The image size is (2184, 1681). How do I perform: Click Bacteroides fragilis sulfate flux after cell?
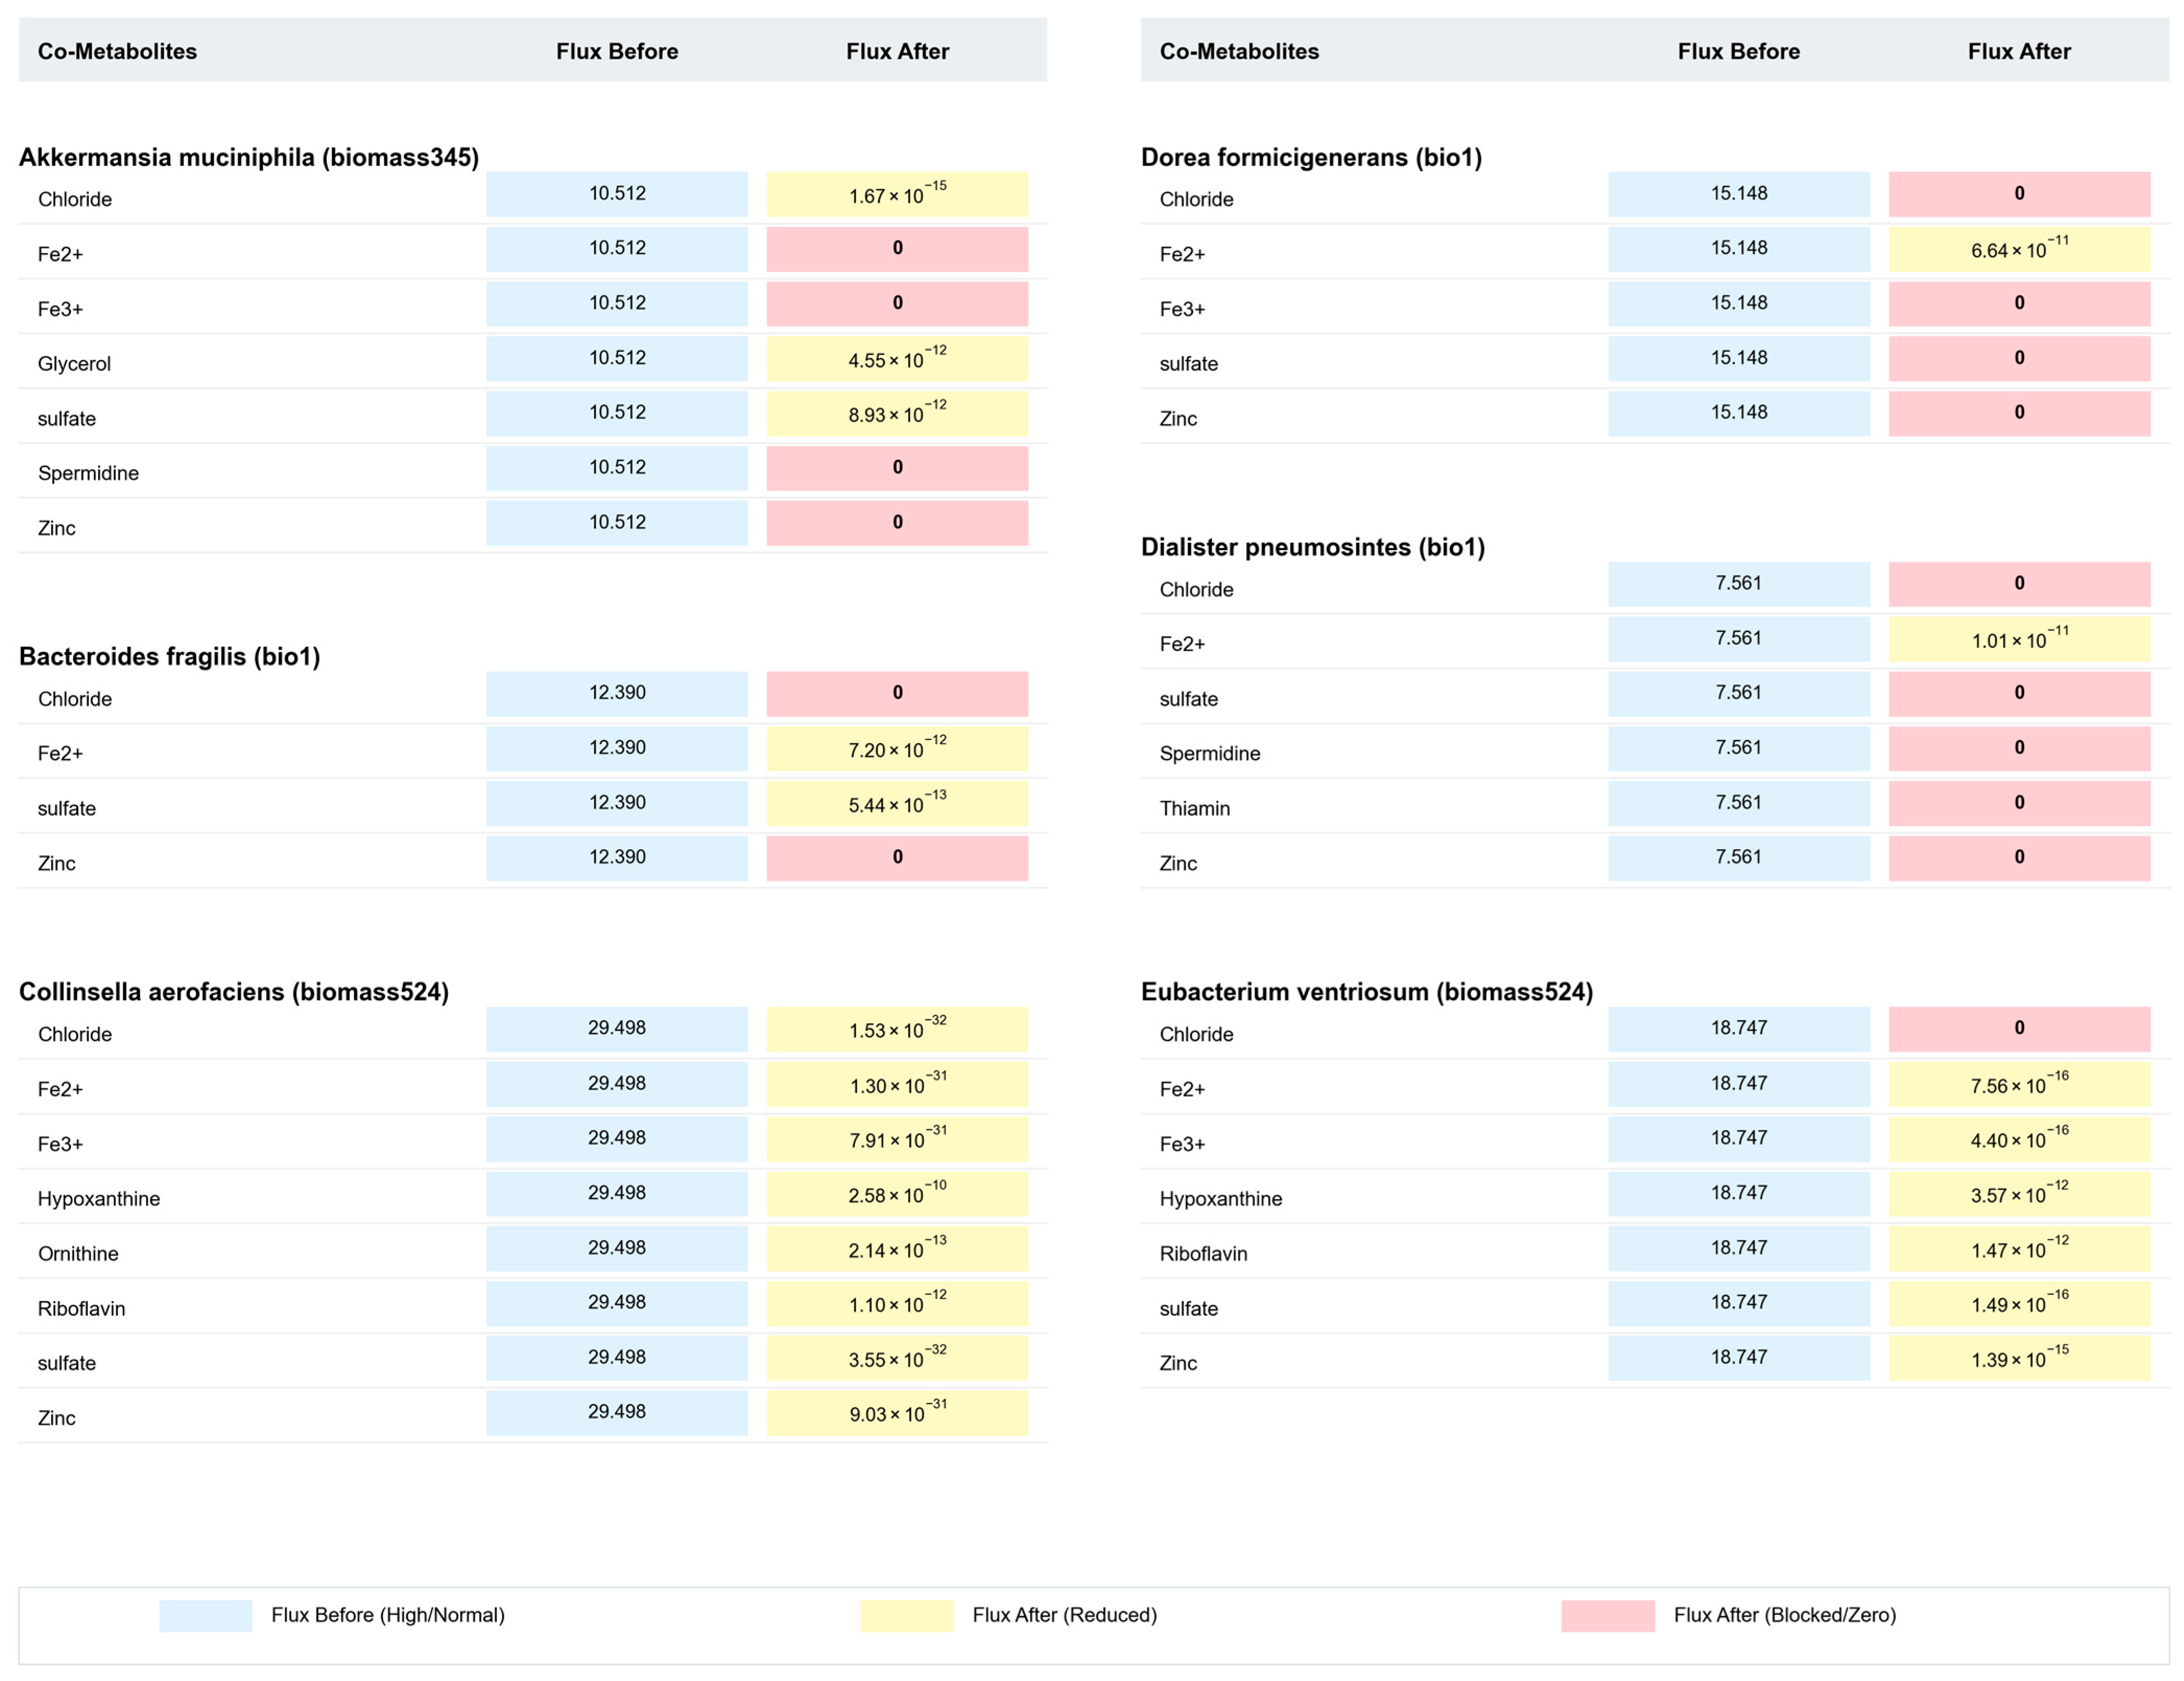(896, 803)
